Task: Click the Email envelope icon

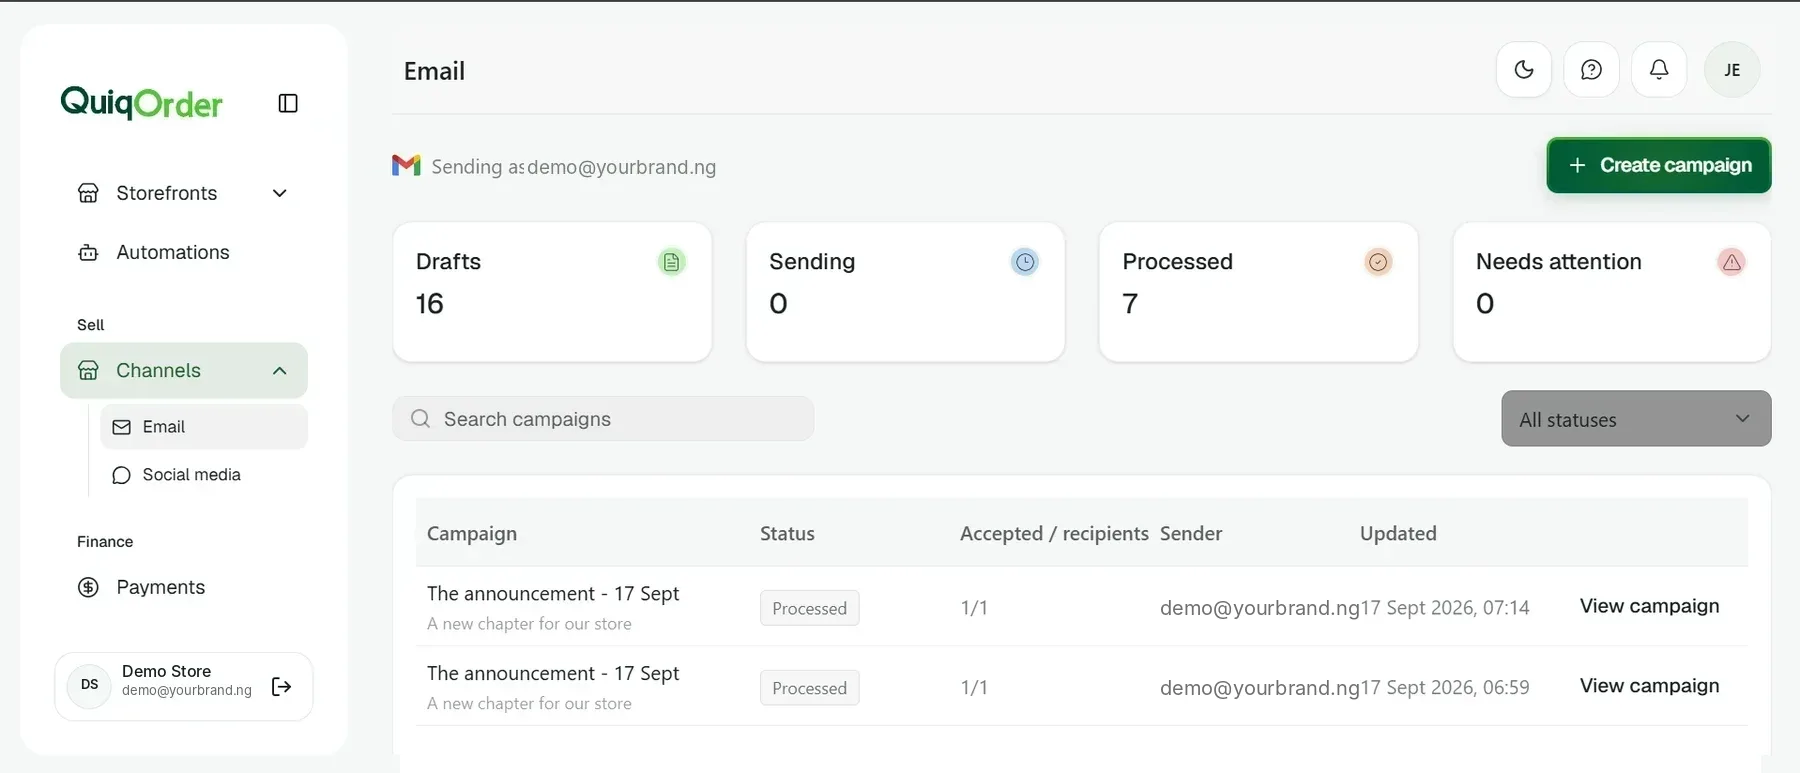Action: 122,427
